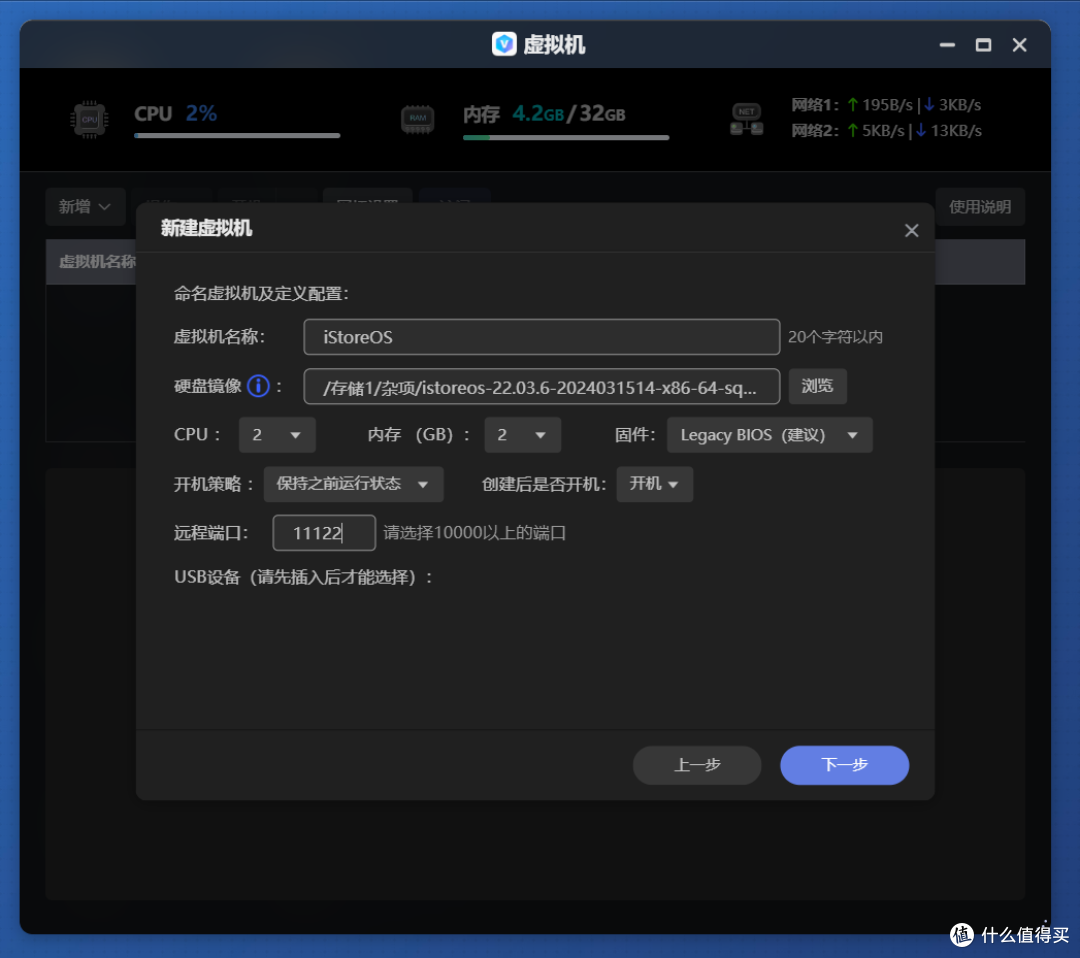
Task: Click the '20个字符以内' hint text
Action: [835, 337]
